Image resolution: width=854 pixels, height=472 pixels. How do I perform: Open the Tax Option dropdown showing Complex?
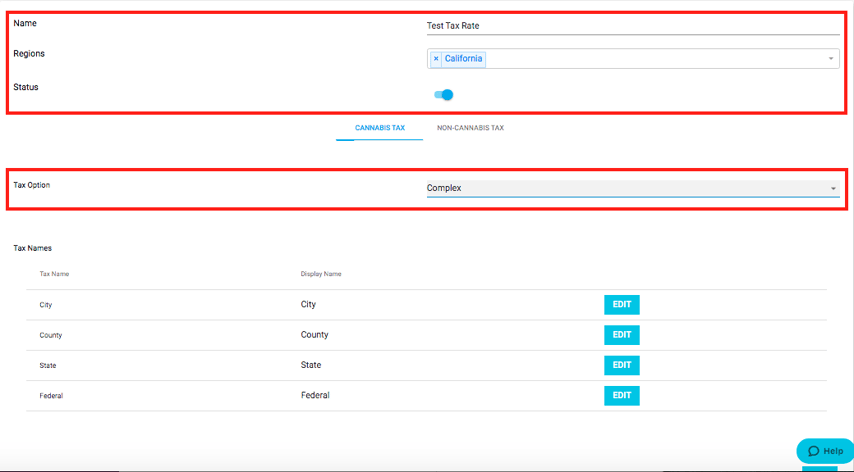pyautogui.click(x=632, y=188)
